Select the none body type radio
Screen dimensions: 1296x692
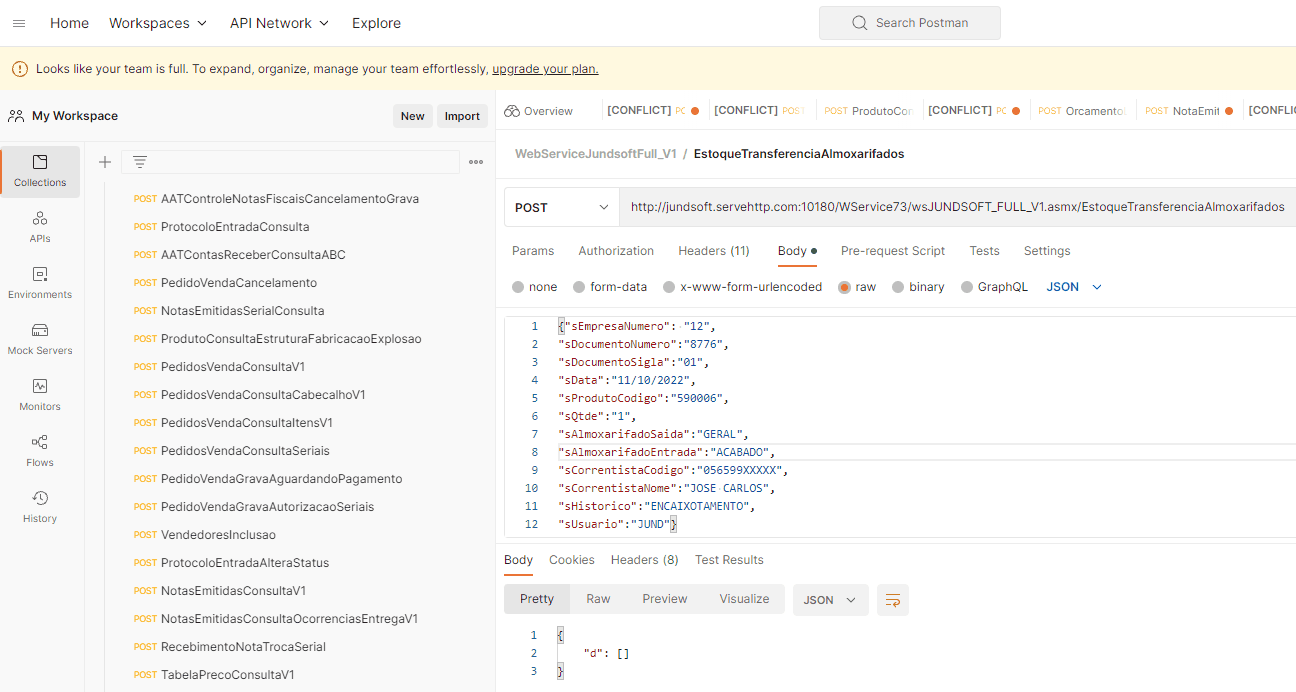518,287
